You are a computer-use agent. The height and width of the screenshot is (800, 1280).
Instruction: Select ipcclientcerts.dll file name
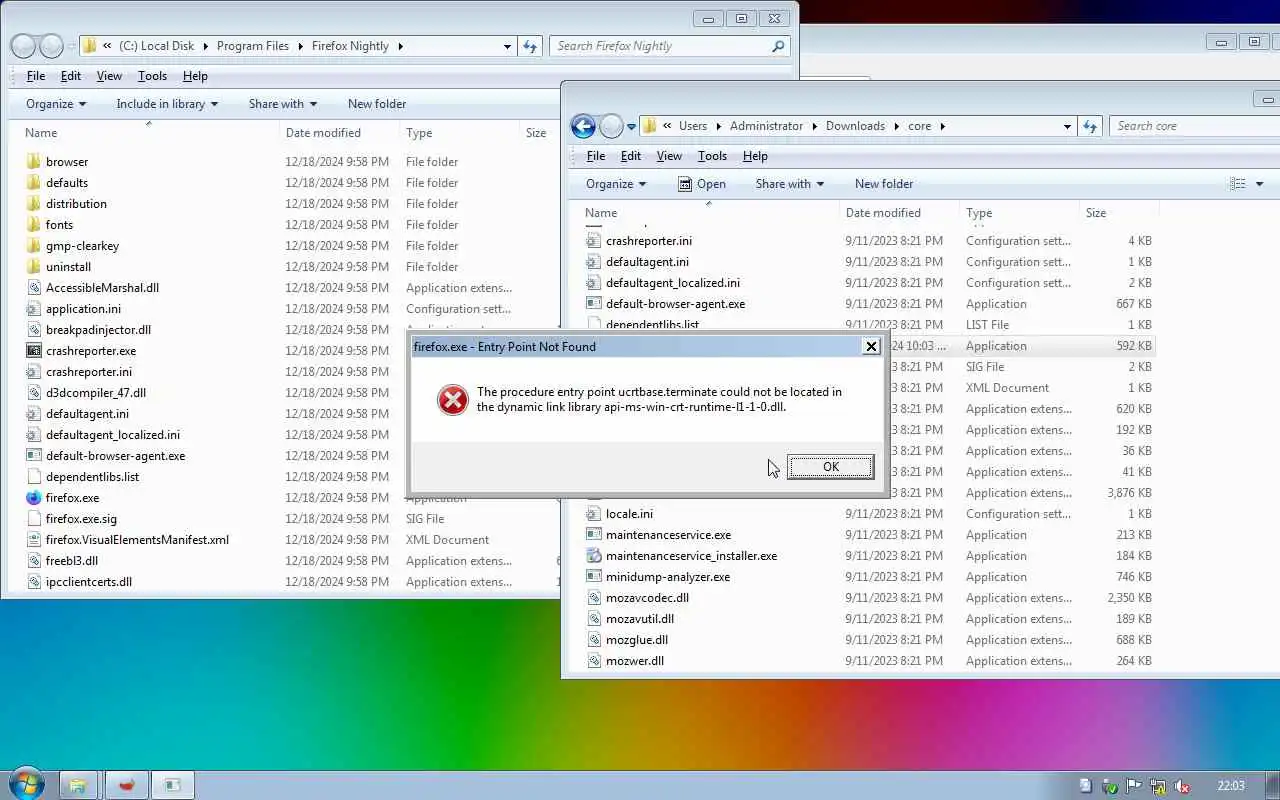(x=89, y=581)
